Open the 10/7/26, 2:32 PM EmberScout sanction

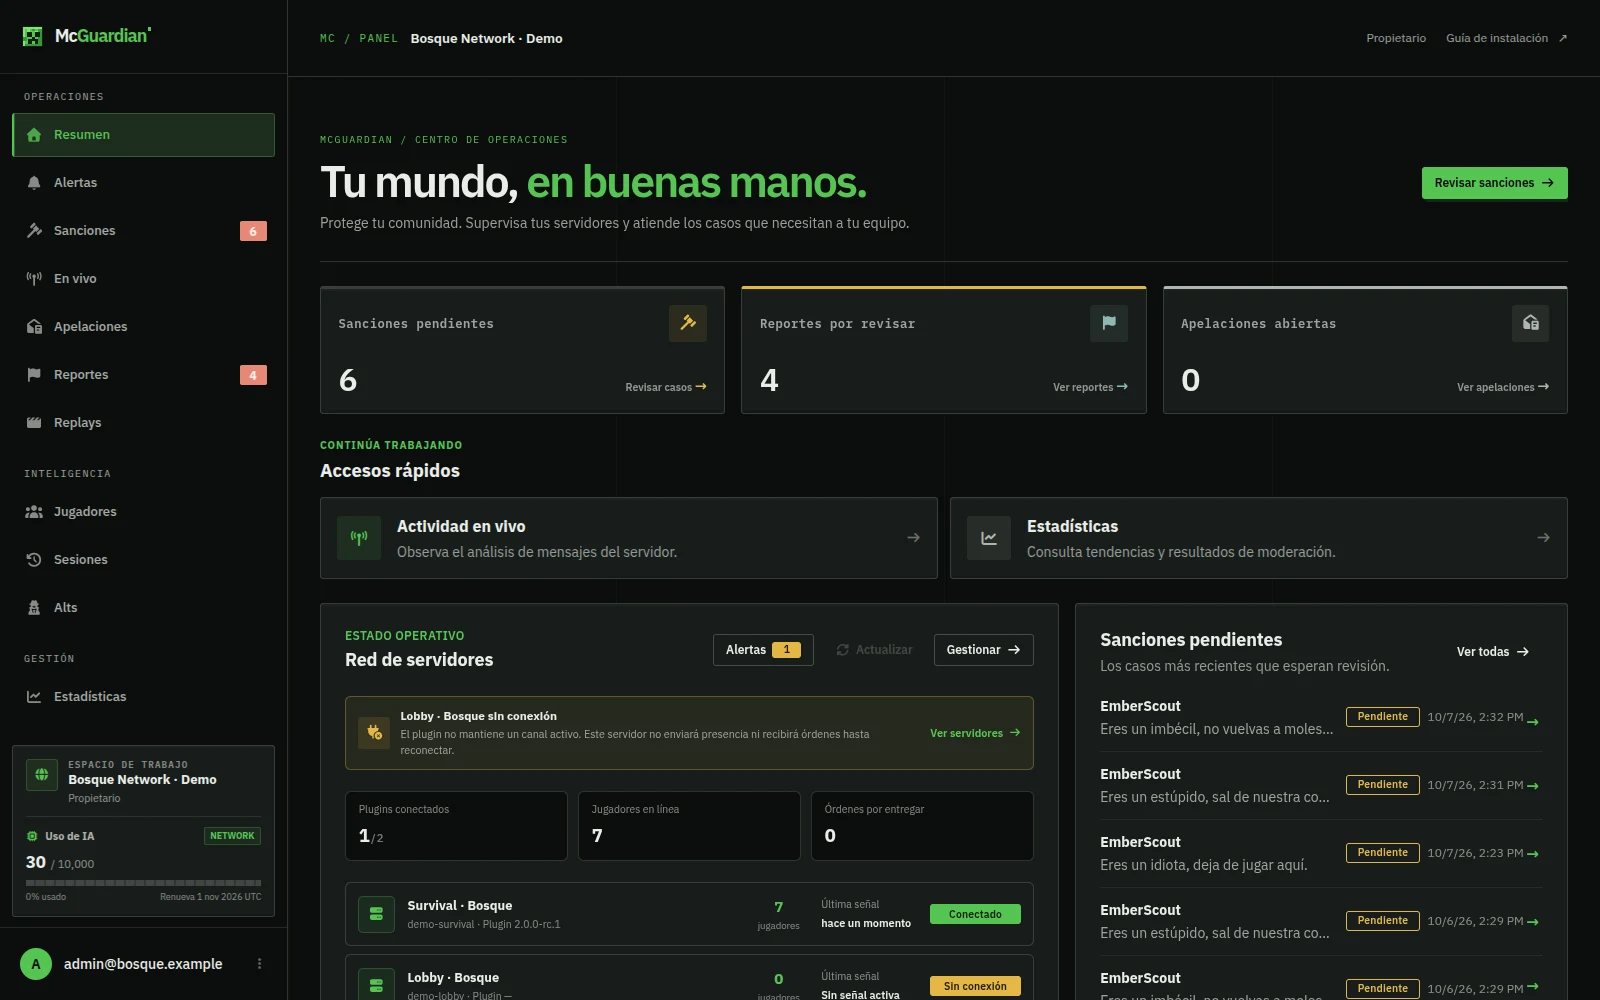[1321, 718]
